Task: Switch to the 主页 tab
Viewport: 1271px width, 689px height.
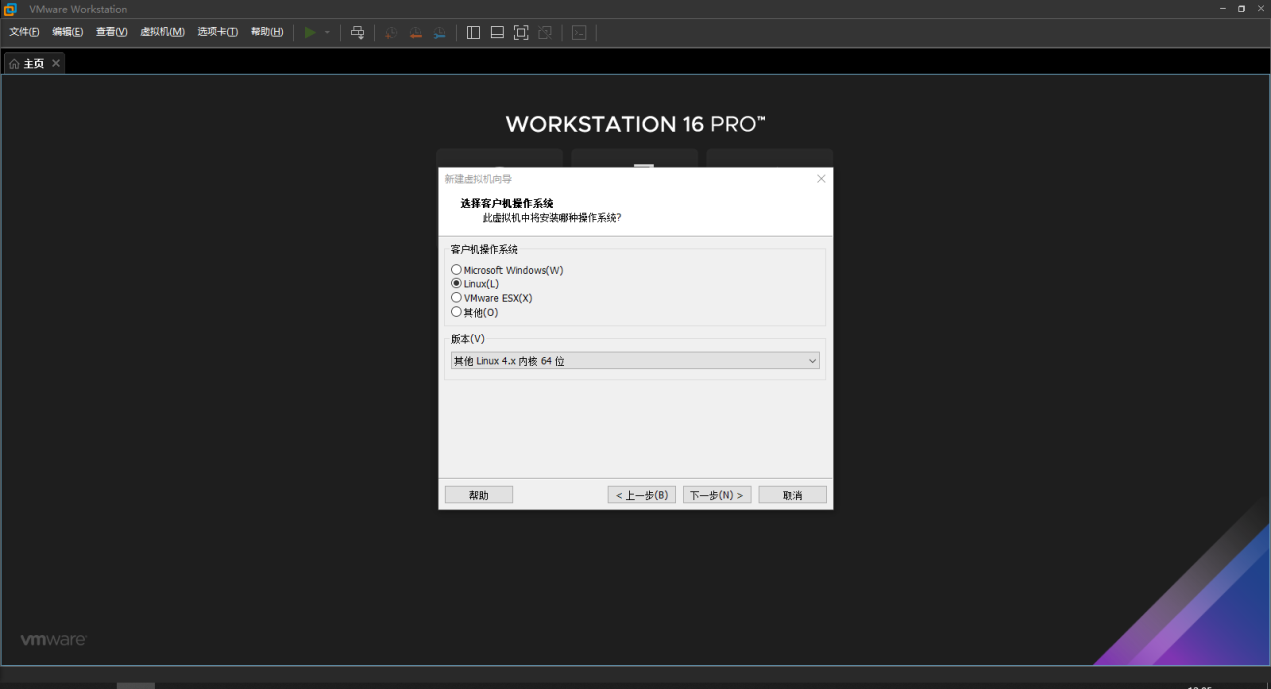Action: pos(34,63)
